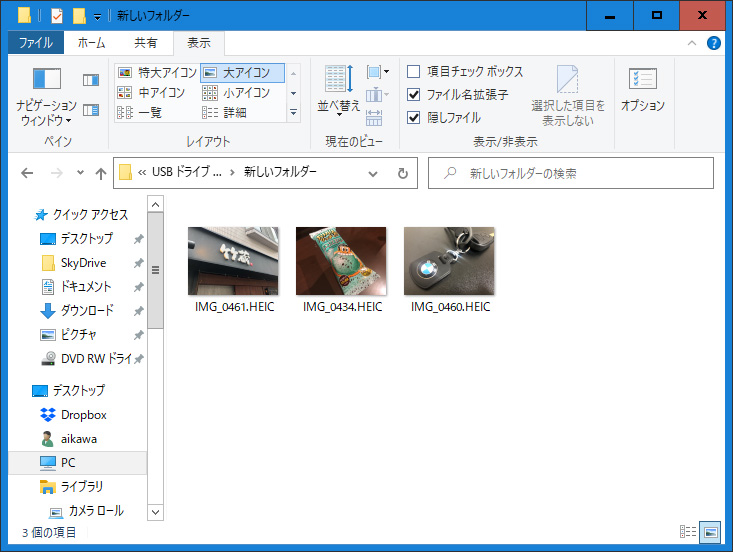Open Downloads (ダウンロード) in sidebar
This screenshot has width=733, height=552.
point(87,310)
